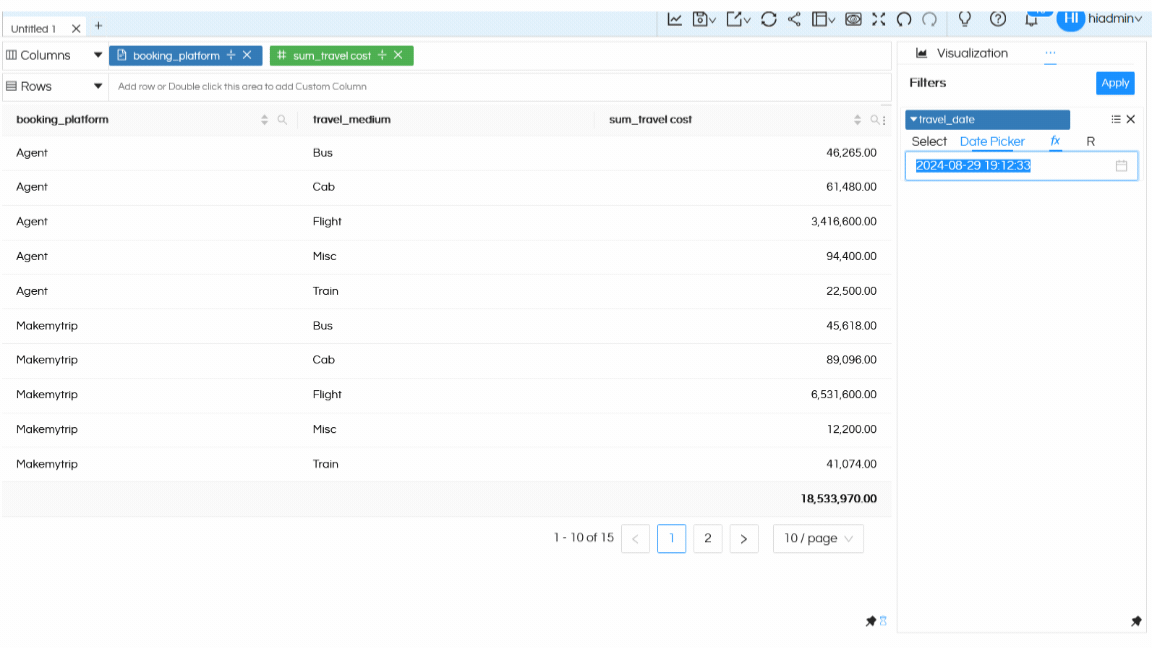The height and width of the screenshot is (648, 1152).
Task: Expand the Columns dropdown arrow
Action: [x=98, y=55]
